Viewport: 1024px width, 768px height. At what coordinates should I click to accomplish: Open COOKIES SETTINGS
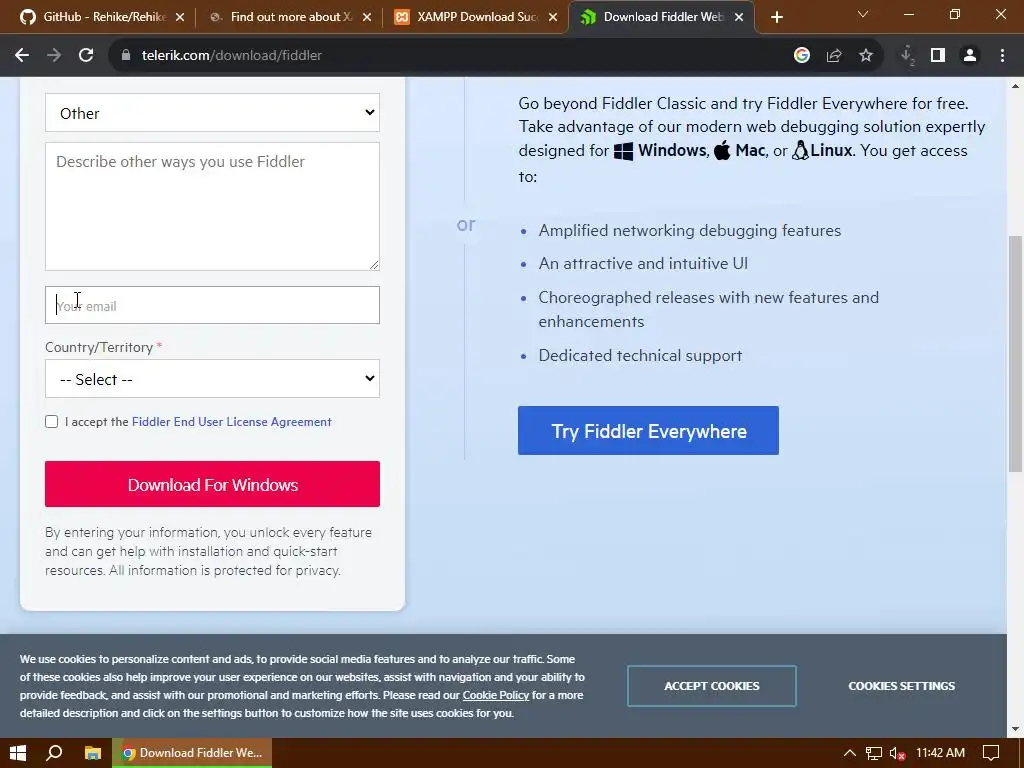click(901, 686)
